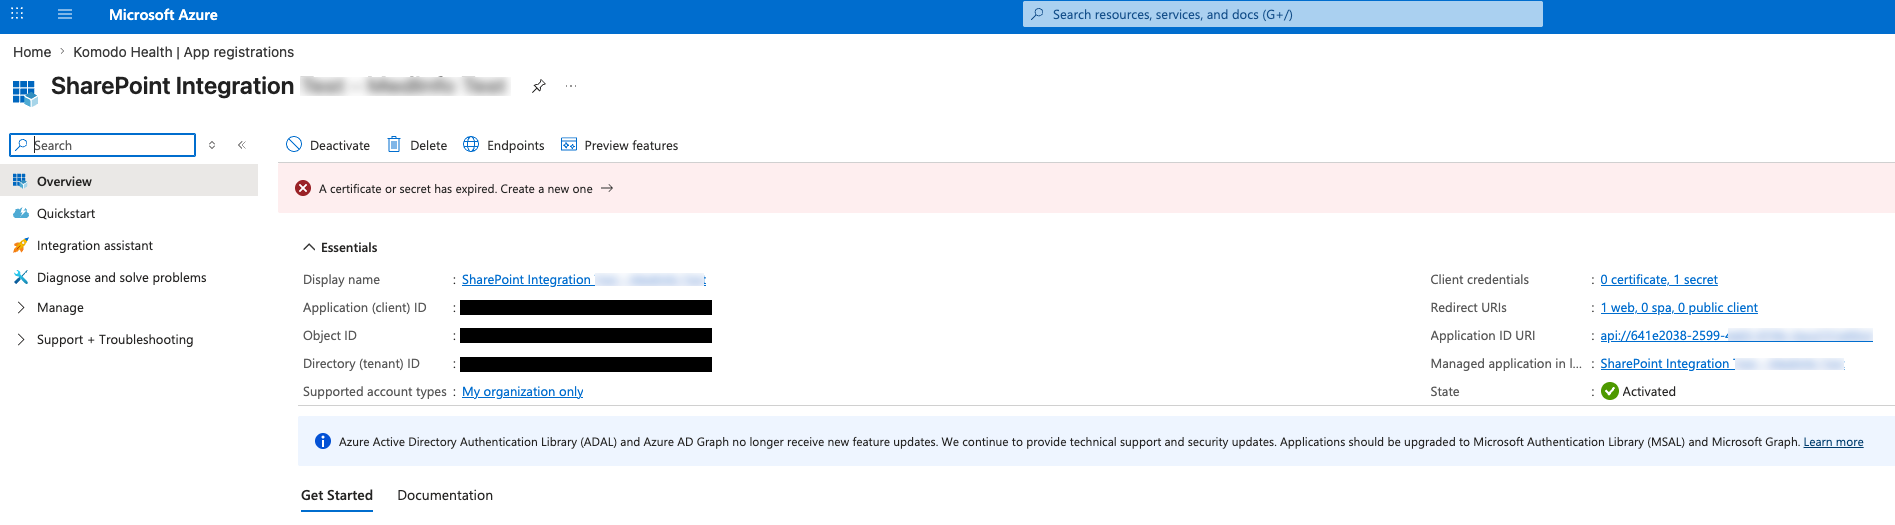Screen dimensions: 1895x525
Task: Click the Directory (tenant) ID value
Action: click(586, 364)
